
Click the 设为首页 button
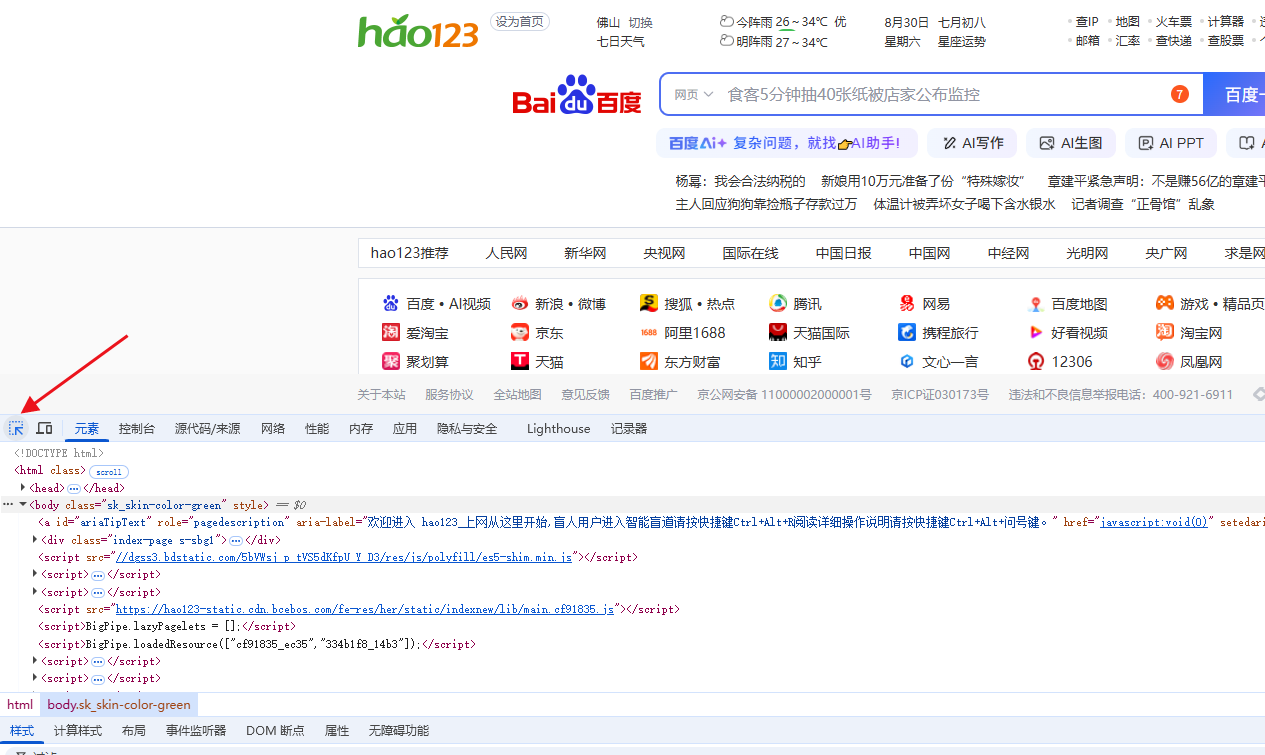tap(520, 22)
